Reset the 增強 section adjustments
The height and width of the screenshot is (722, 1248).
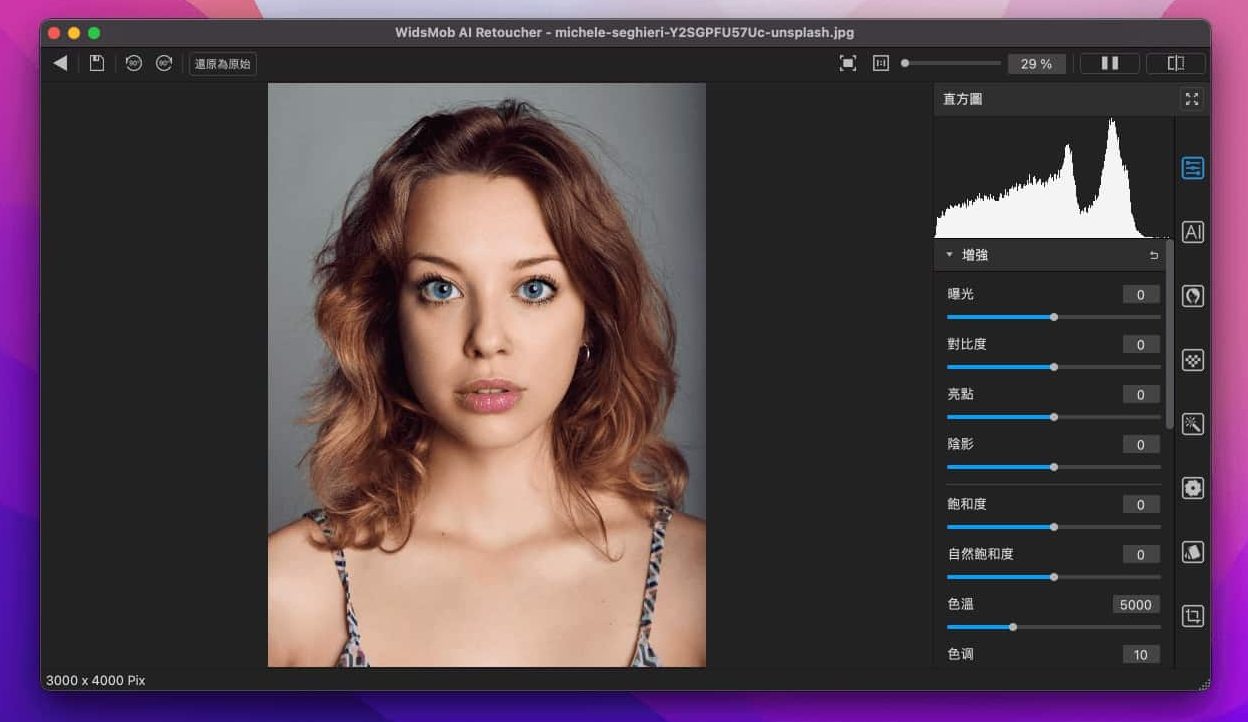tap(1153, 255)
